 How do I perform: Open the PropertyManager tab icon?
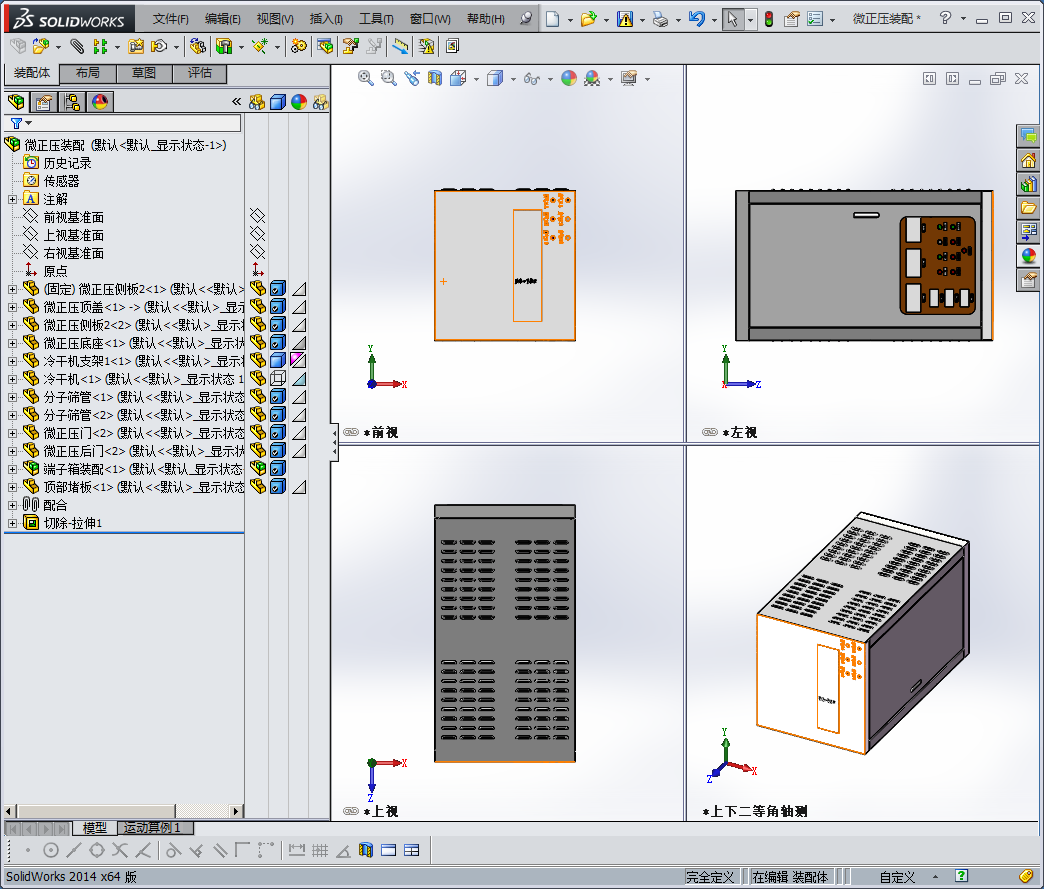pyautogui.click(x=43, y=102)
